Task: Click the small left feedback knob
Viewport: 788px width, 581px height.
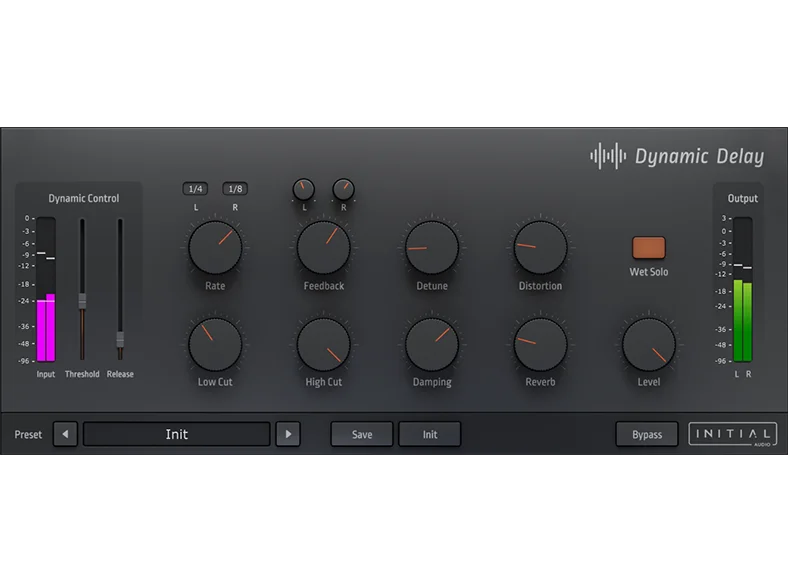Action: click(304, 189)
